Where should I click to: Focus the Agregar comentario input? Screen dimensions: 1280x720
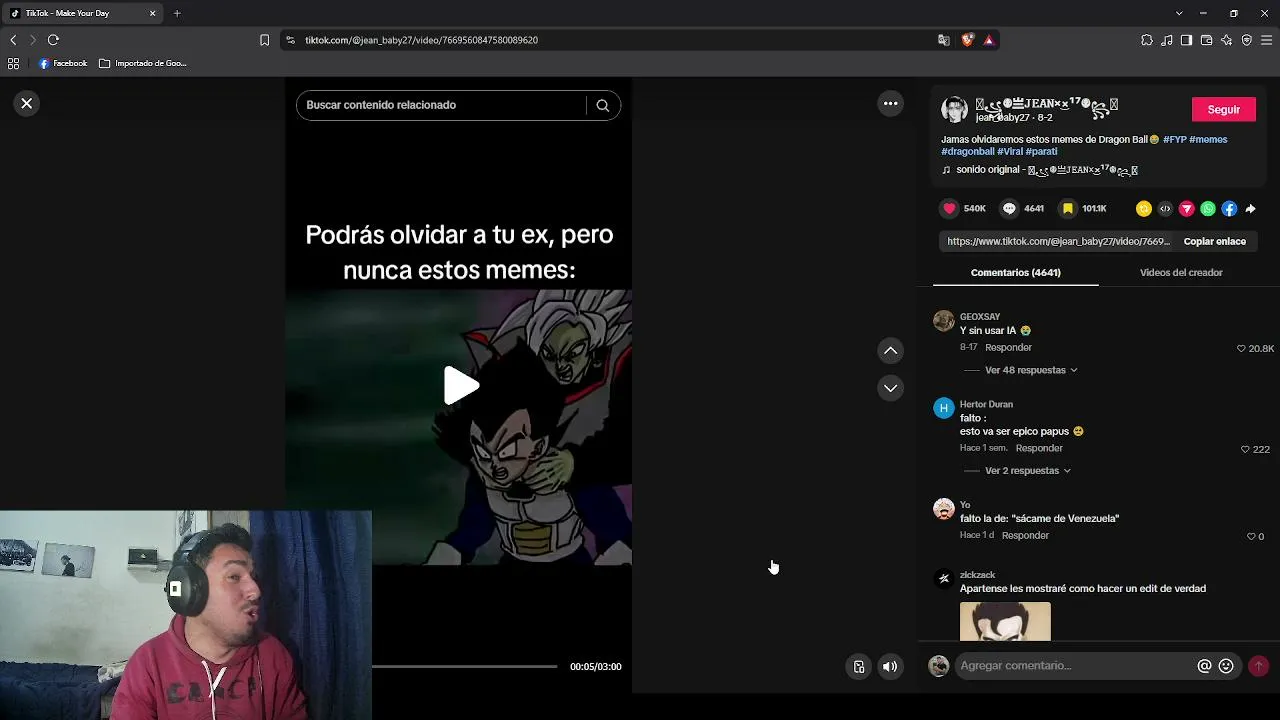[1075, 666]
